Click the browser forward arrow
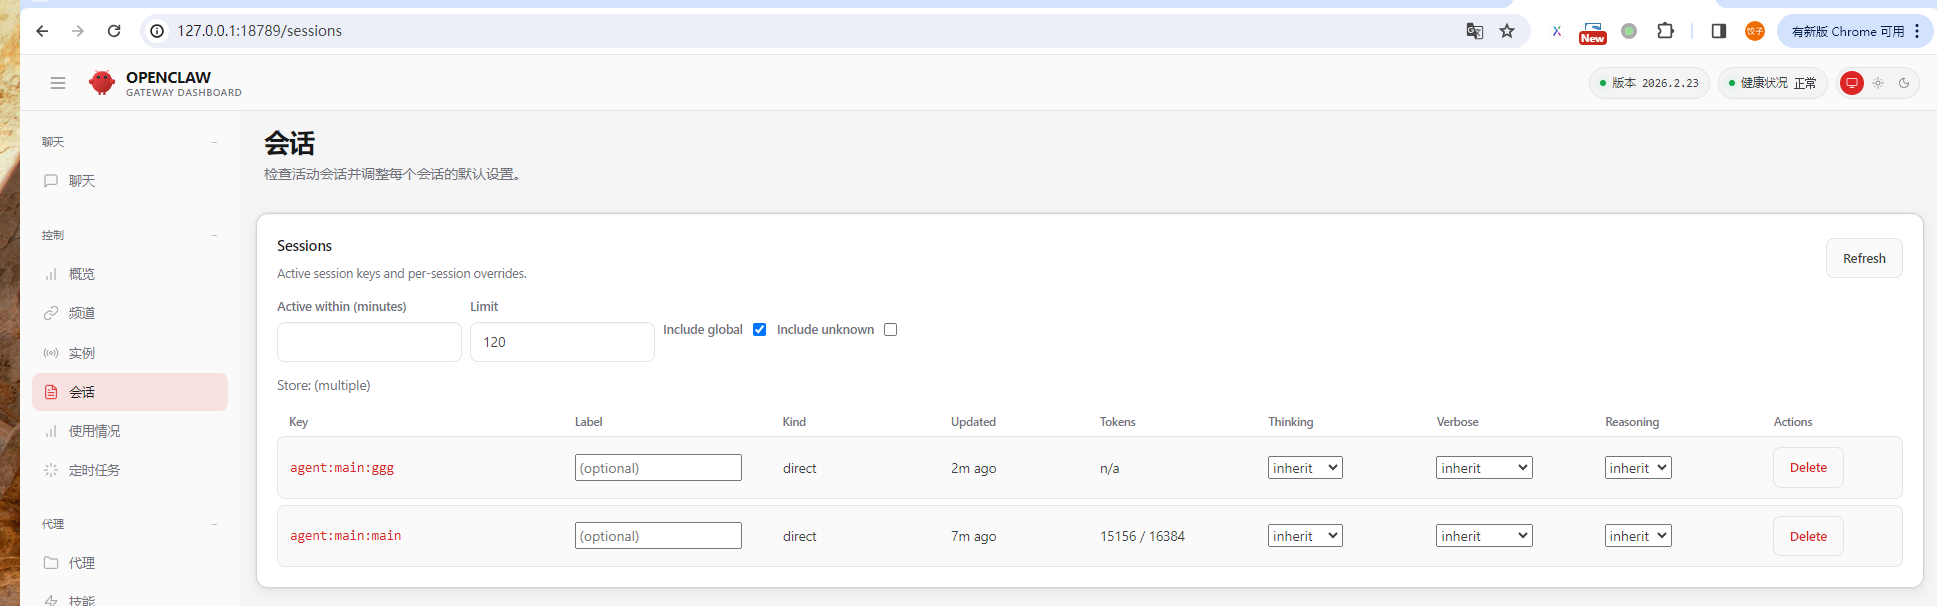Image resolution: width=1937 pixels, height=606 pixels. (x=78, y=31)
